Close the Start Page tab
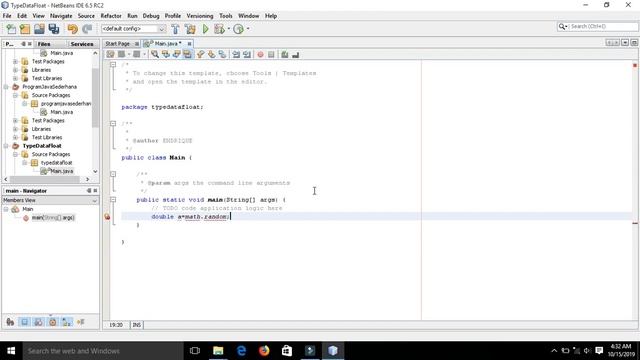The height and width of the screenshot is (360, 640). [136, 43]
